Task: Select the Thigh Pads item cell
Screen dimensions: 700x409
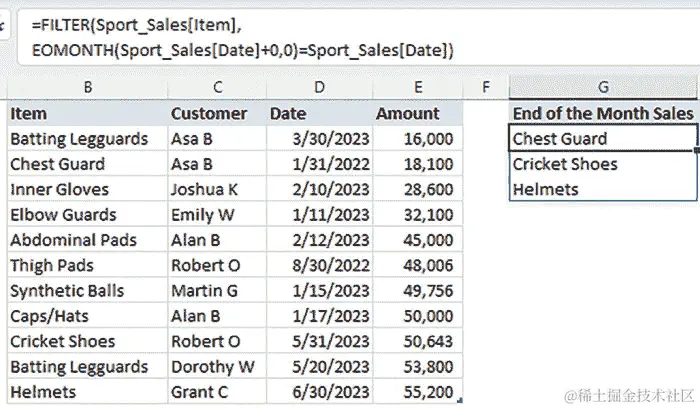Action: (88, 266)
